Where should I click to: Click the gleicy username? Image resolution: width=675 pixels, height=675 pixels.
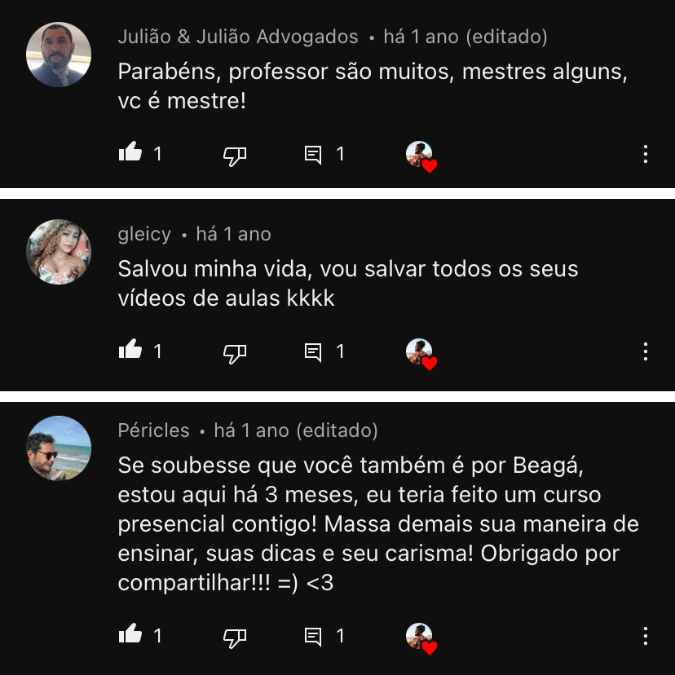coord(145,235)
